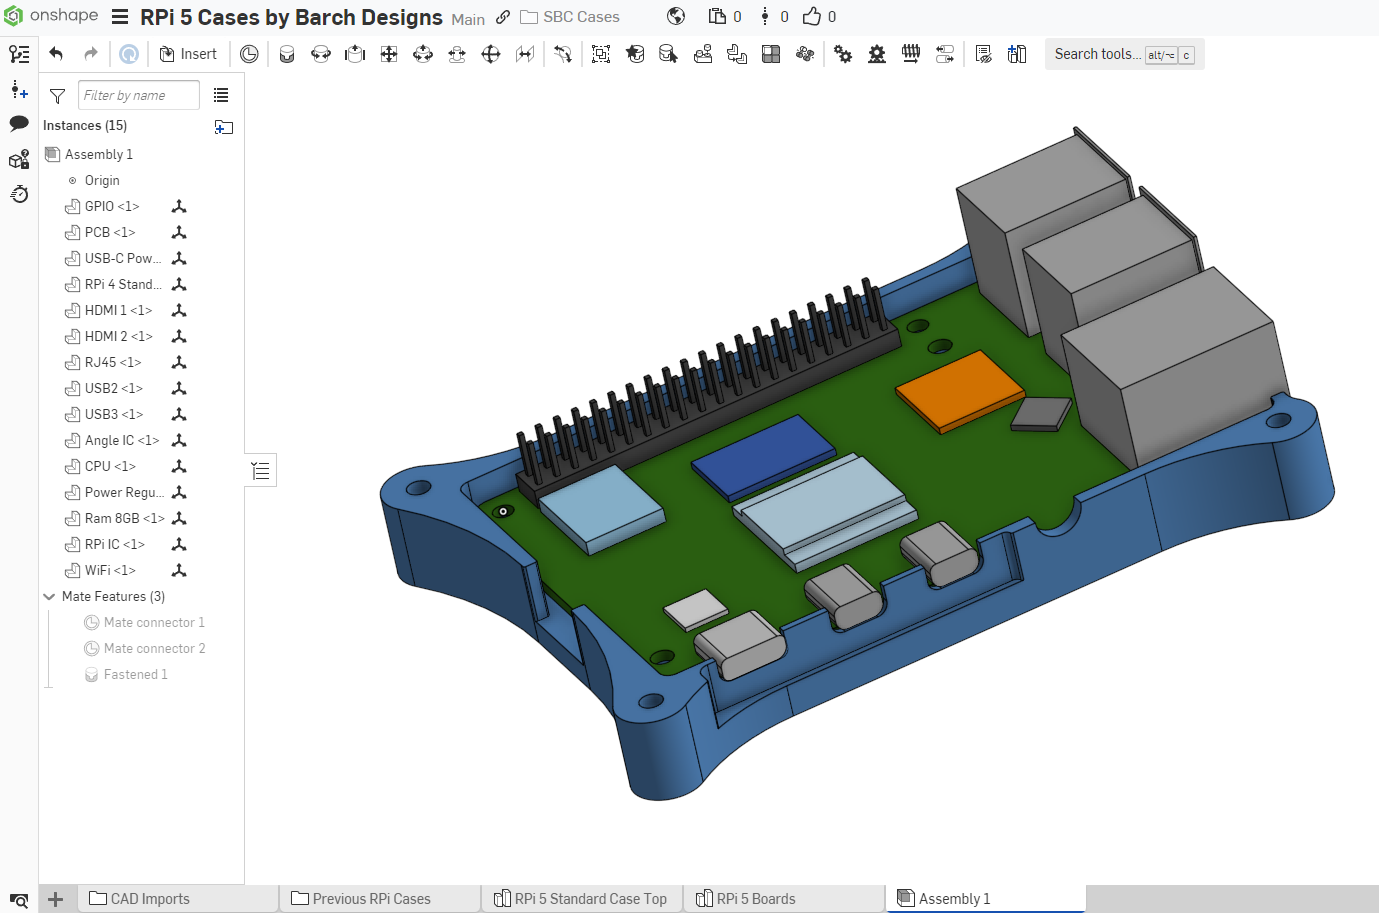Click the mate indicator beside USB3
The image size is (1379, 913).
[x=179, y=414]
